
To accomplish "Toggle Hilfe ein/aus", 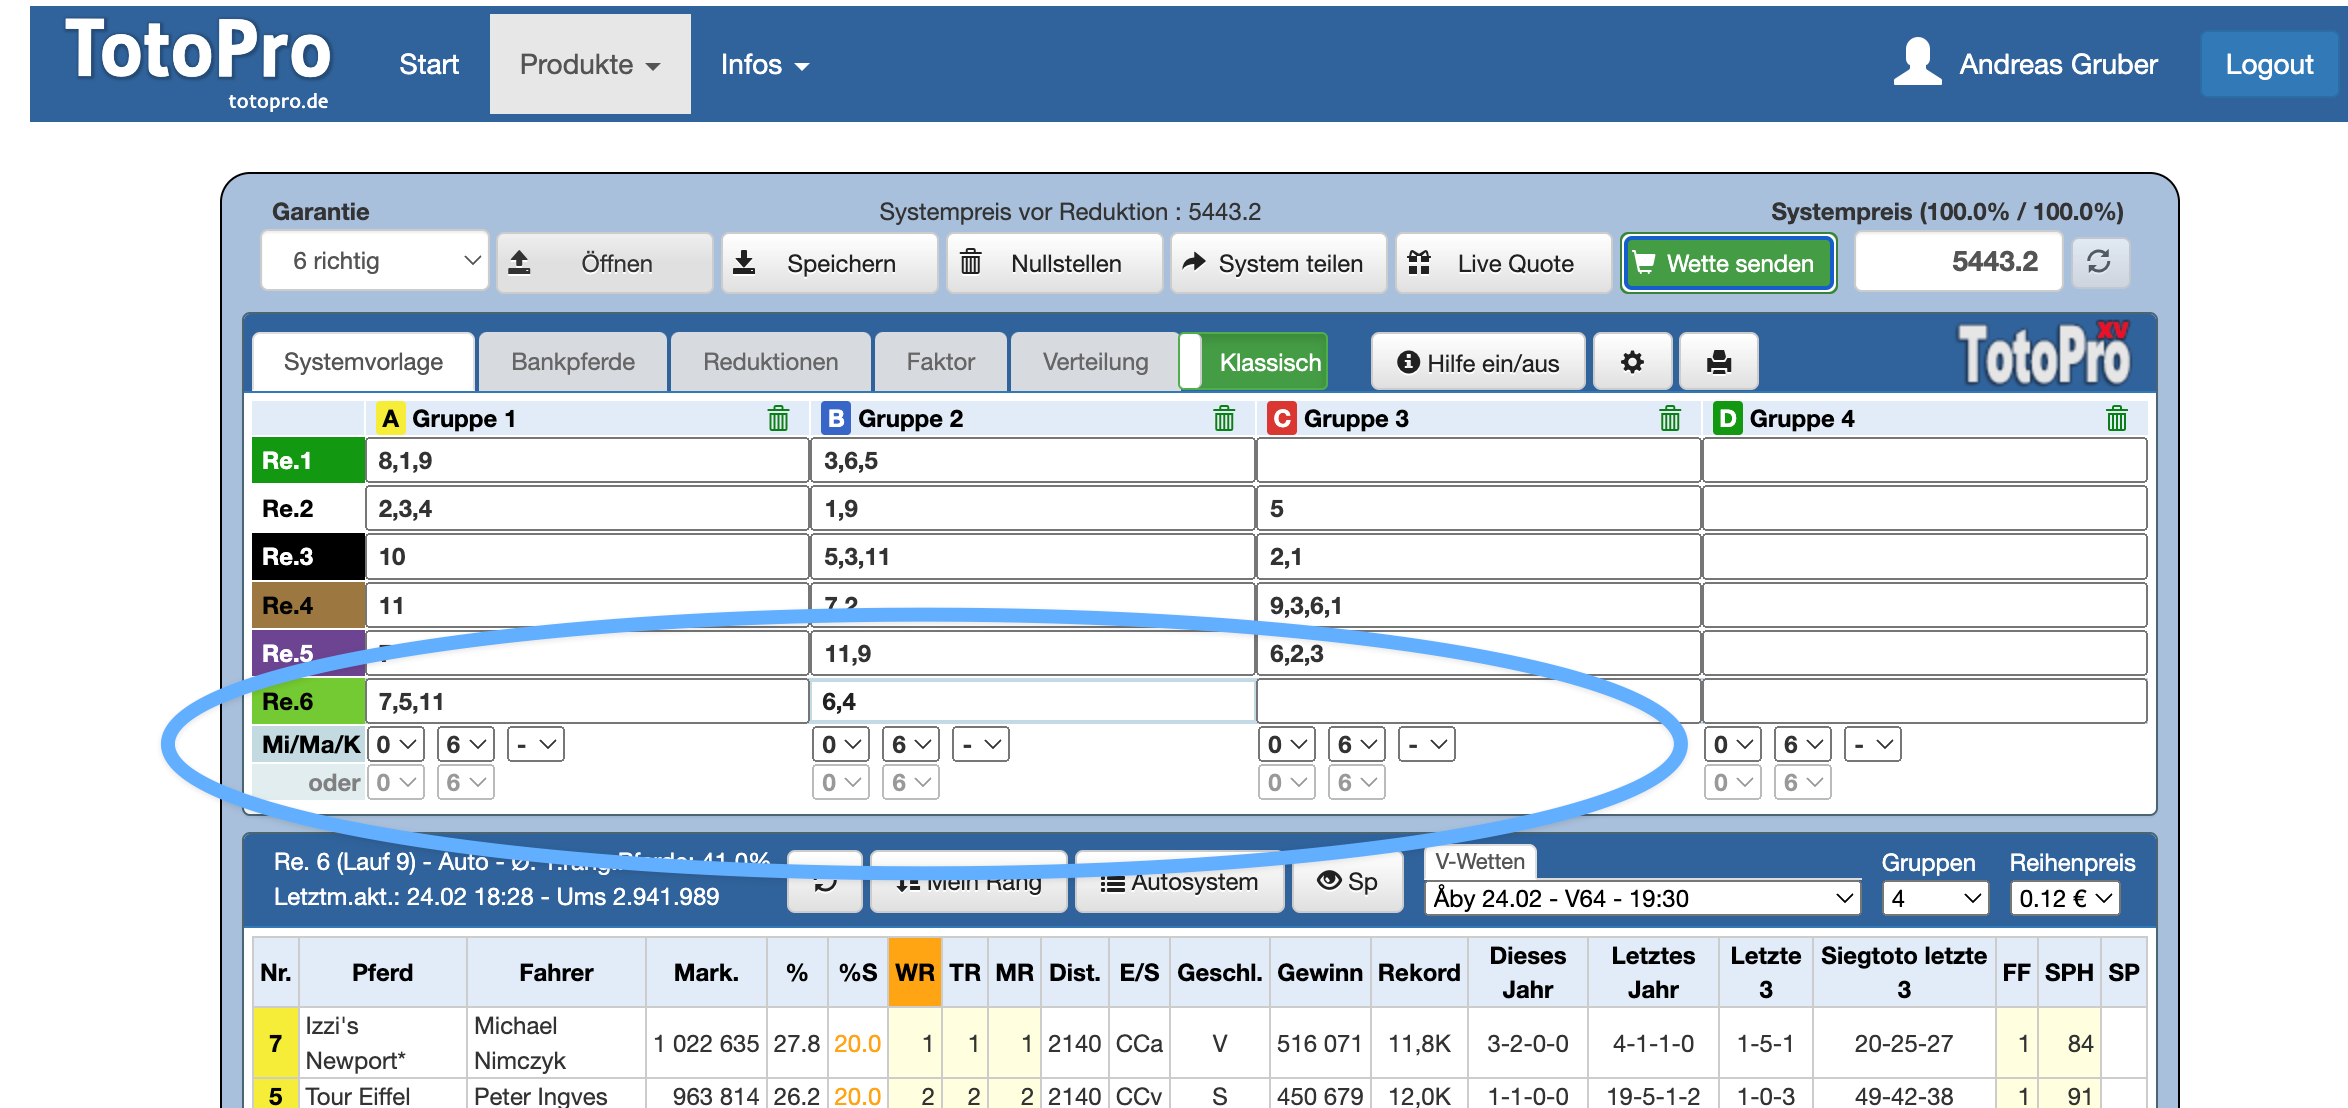I will tap(1478, 362).
